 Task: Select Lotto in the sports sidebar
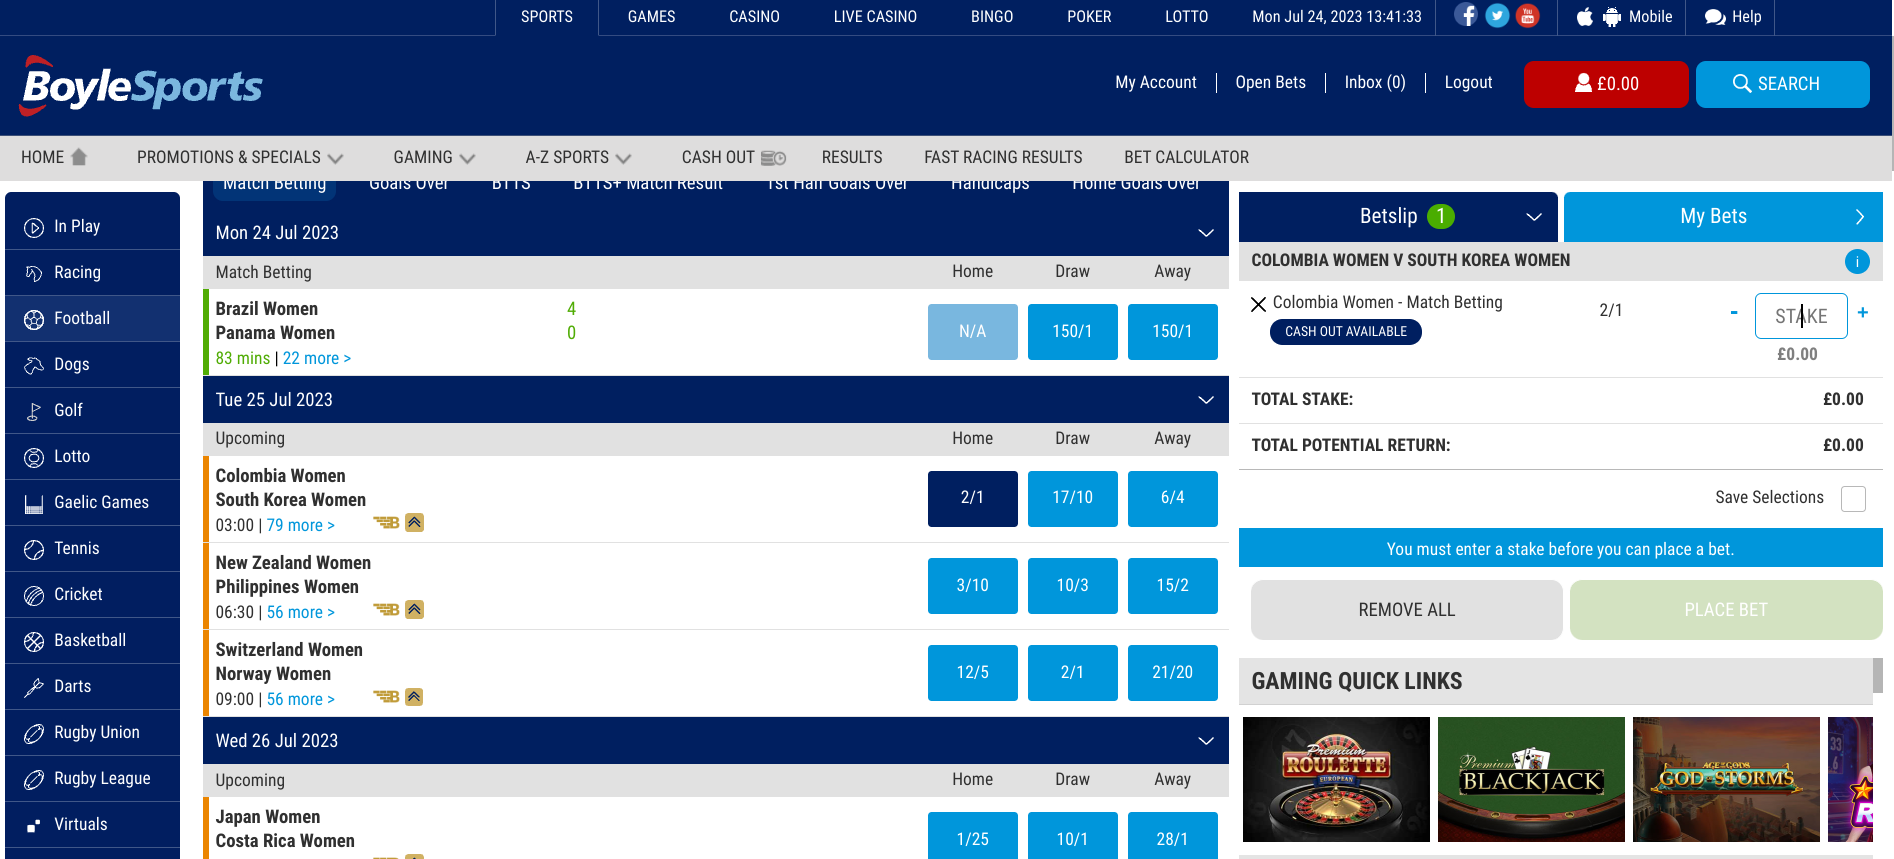tap(92, 456)
